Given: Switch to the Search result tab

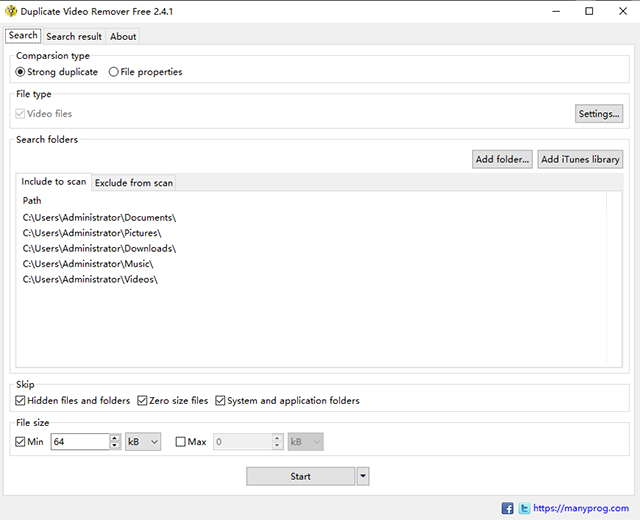Looking at the screenshot, I should click(x=74, y=36).
